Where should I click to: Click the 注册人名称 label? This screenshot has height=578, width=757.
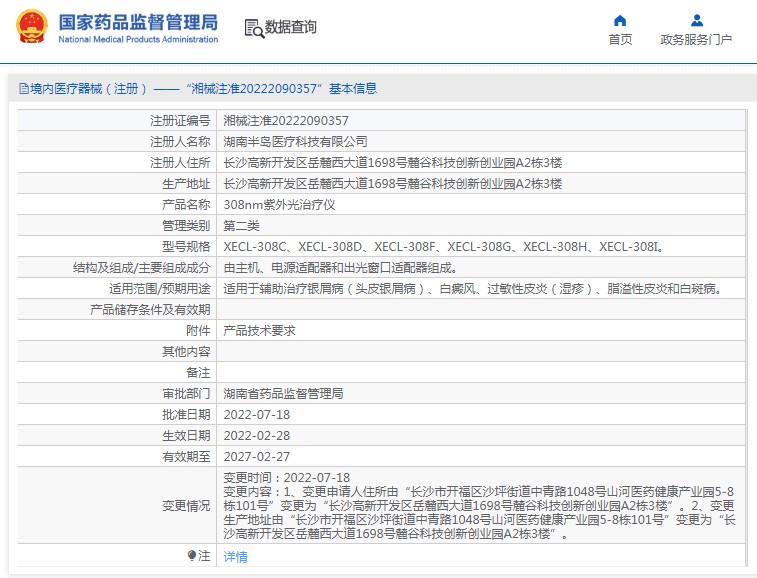(180, 141)
